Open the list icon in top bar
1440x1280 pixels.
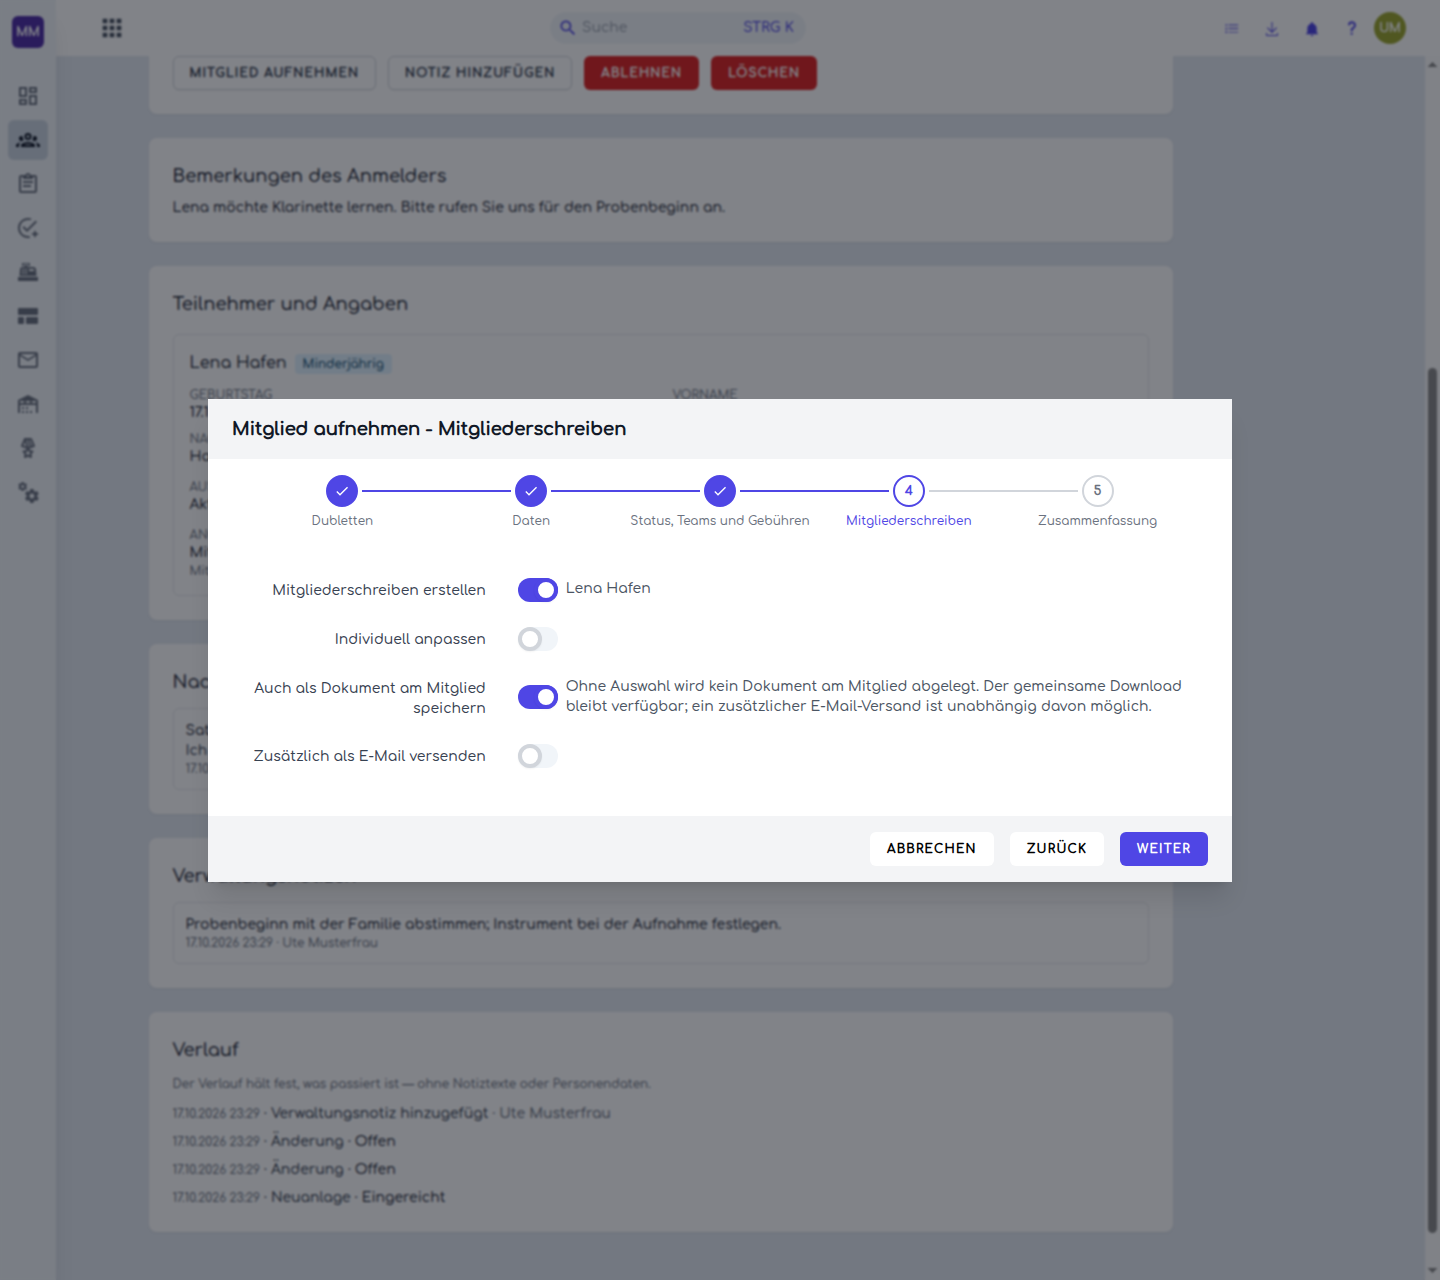click(x=1232, y=29)
